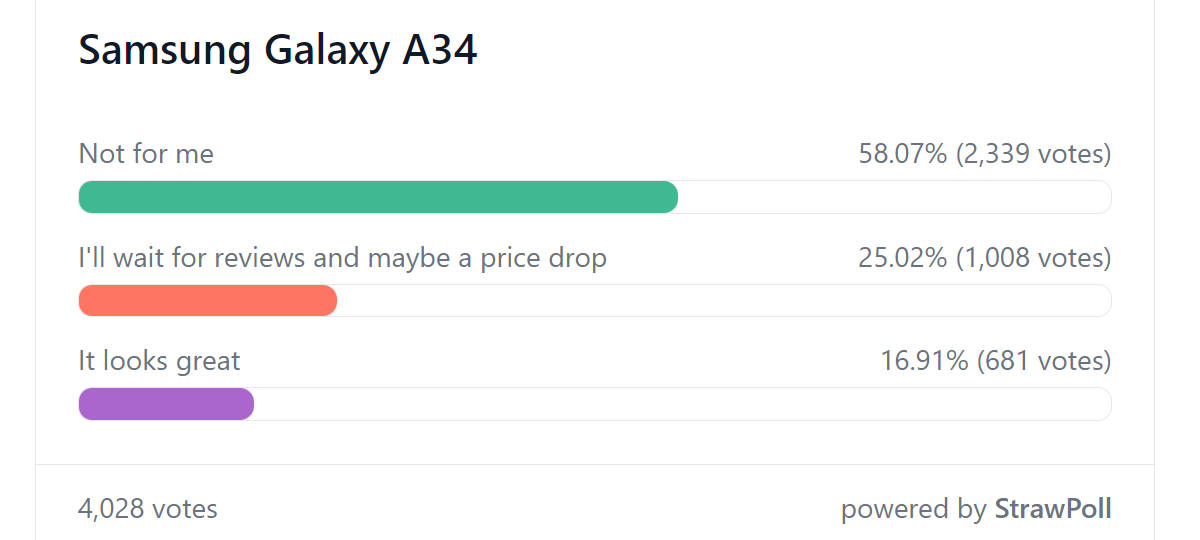The image size is (1200, 540).
Task: Click the Samsung Galaxy A34 poll title
Action: pos(278,50)
